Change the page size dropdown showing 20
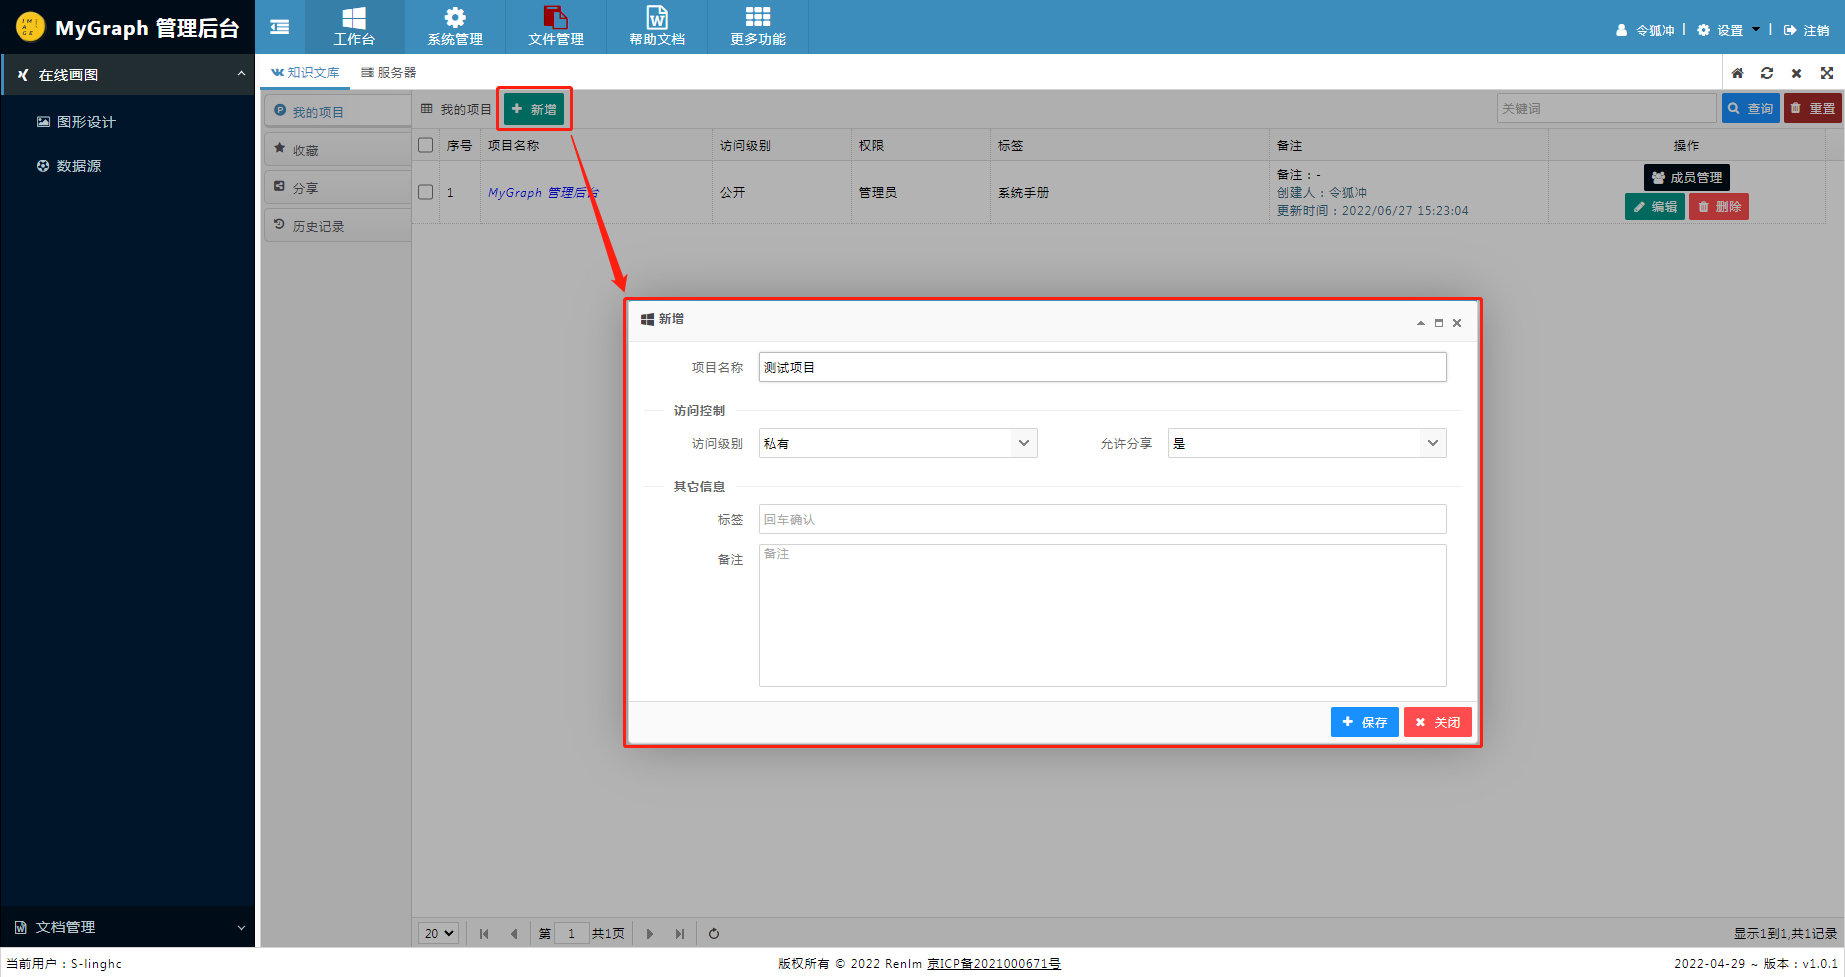The image size is (1845, 977). coord(438,933)
